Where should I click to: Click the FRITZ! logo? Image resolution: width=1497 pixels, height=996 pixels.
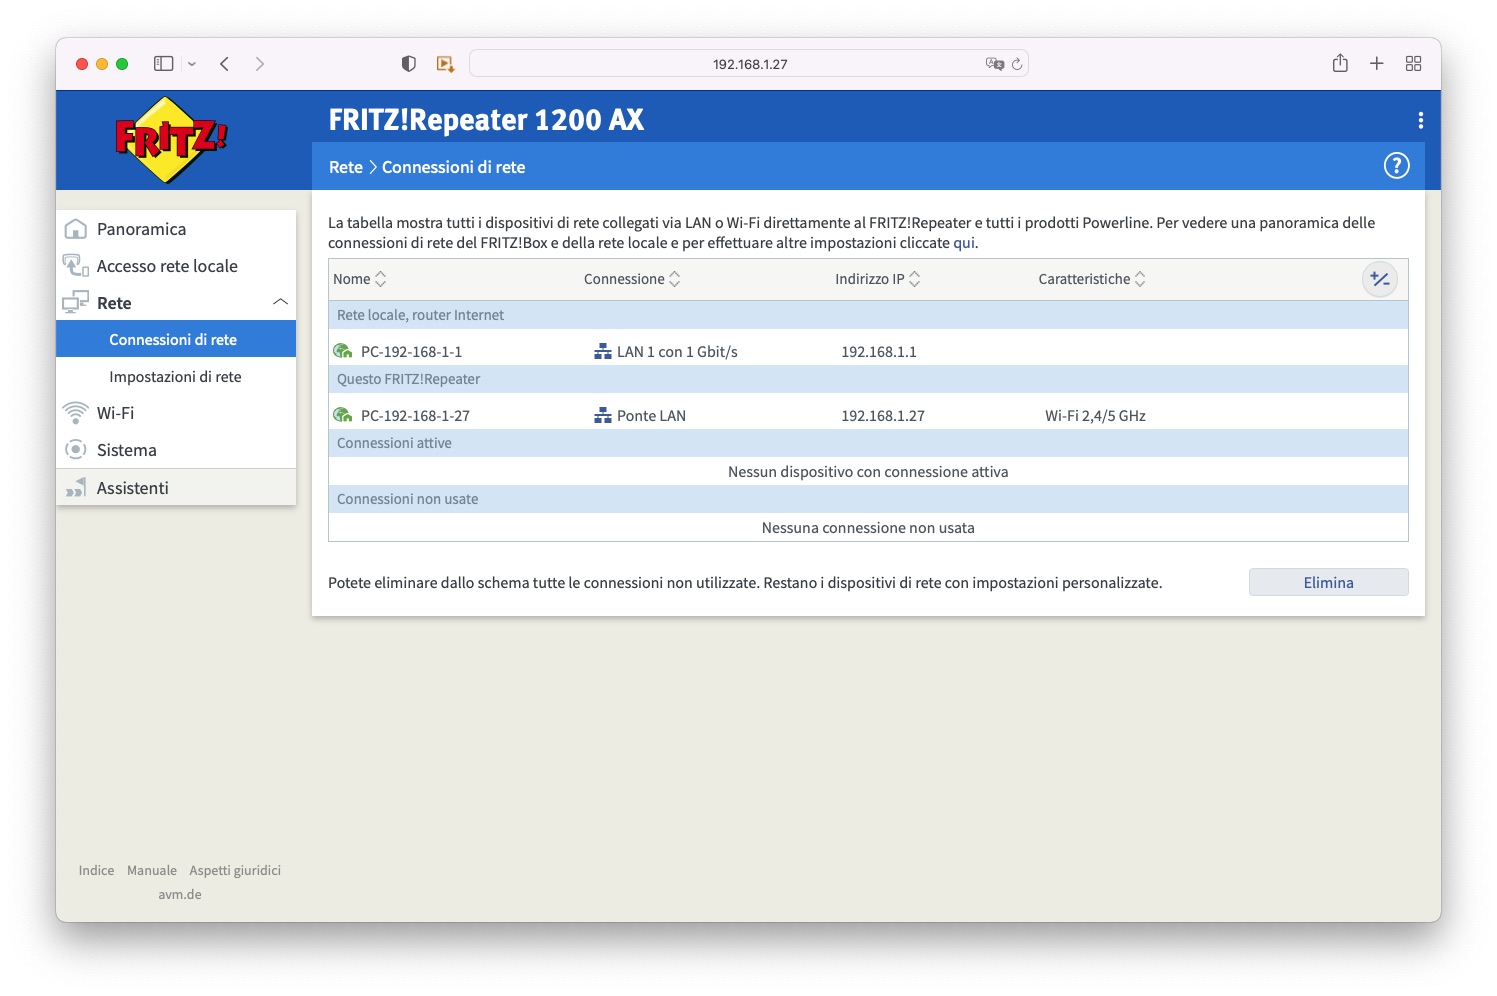click(x=171, y=140)
